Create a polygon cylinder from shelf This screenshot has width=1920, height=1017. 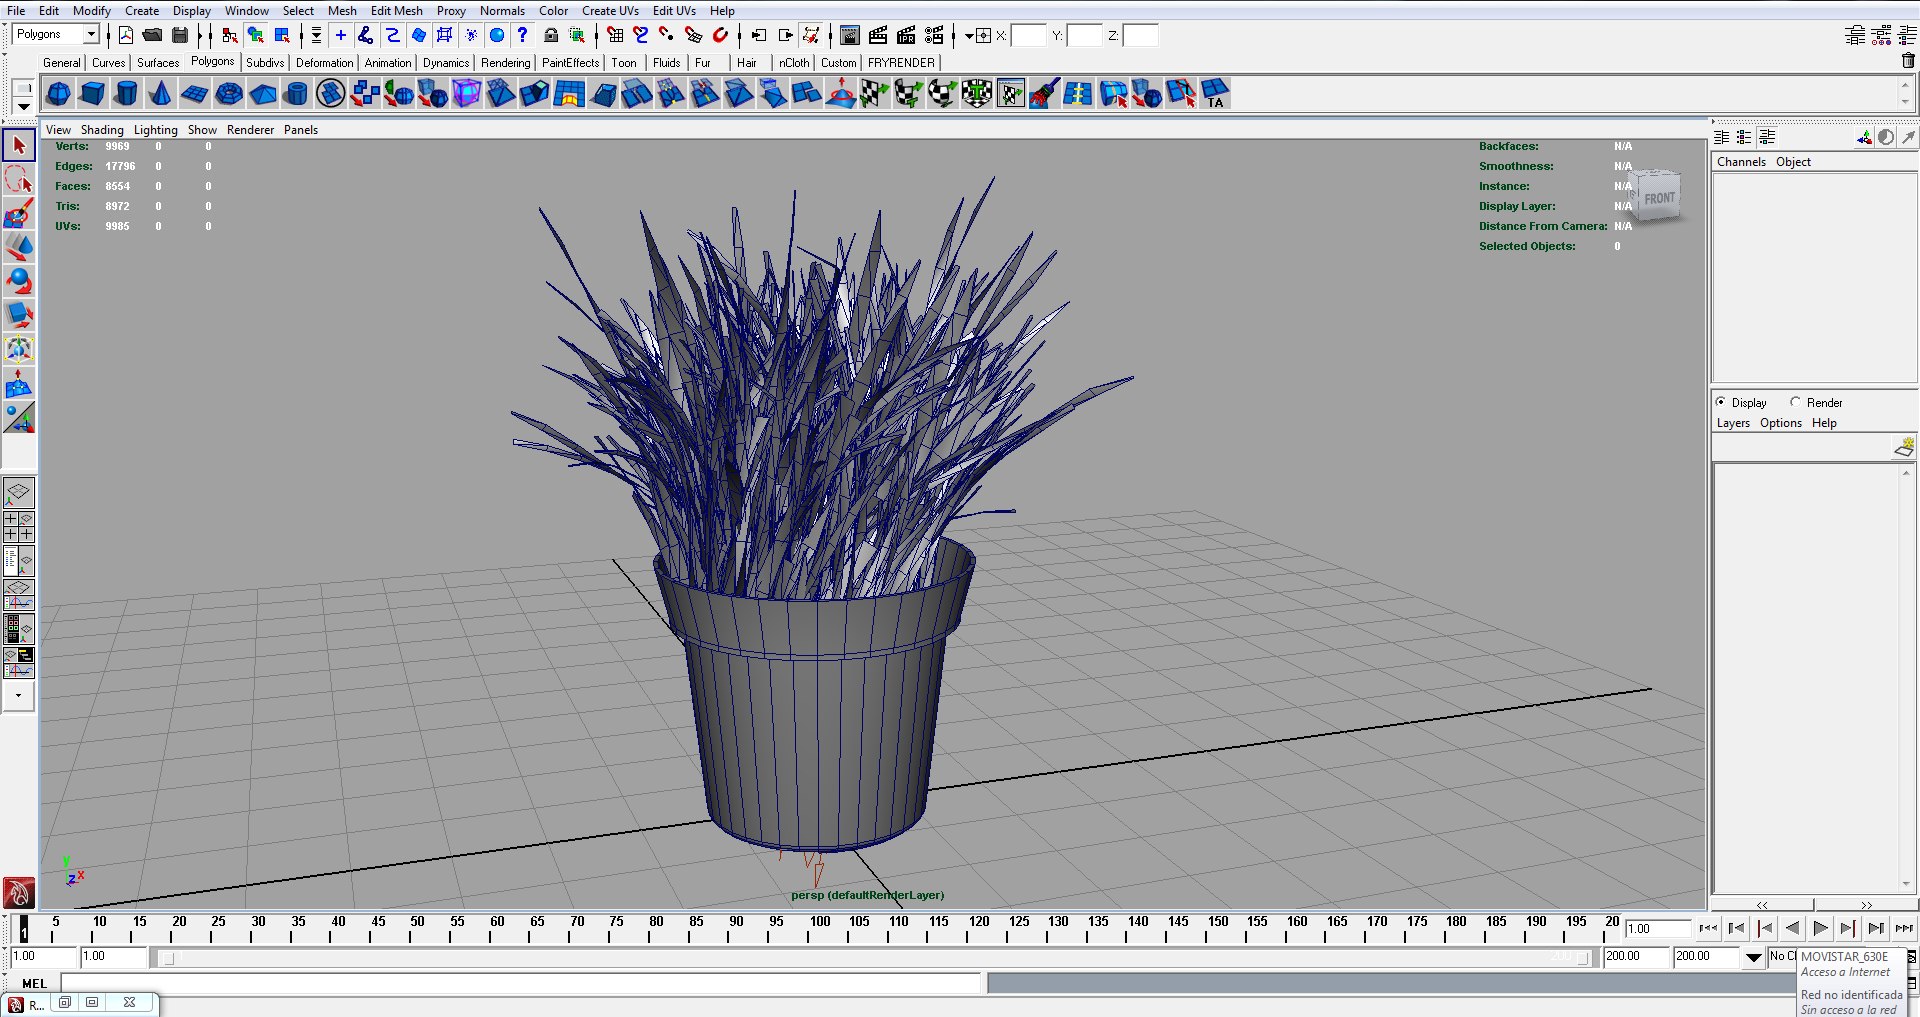point(126,94)
